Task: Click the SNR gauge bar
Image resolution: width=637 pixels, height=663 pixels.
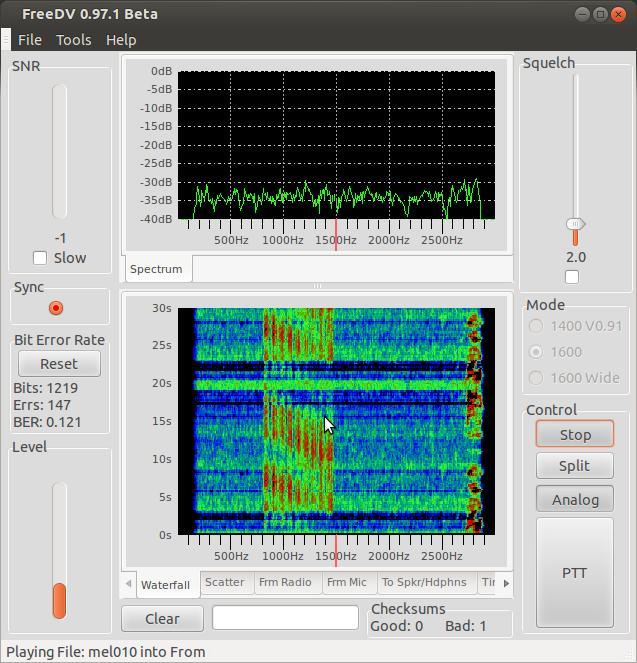Action: click(60, 151)
